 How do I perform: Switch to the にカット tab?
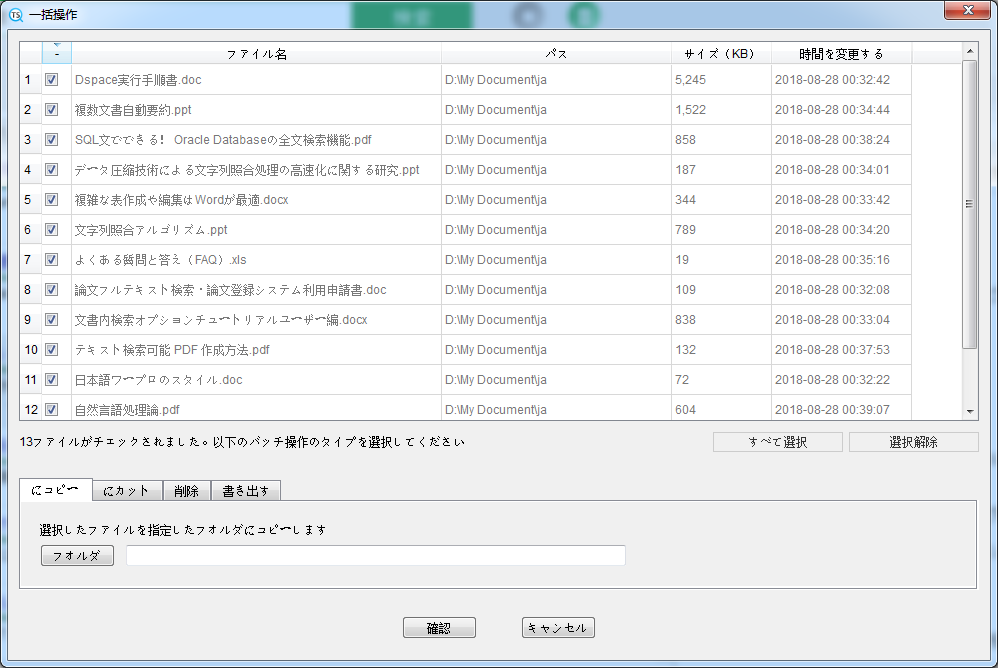[126, 490]
